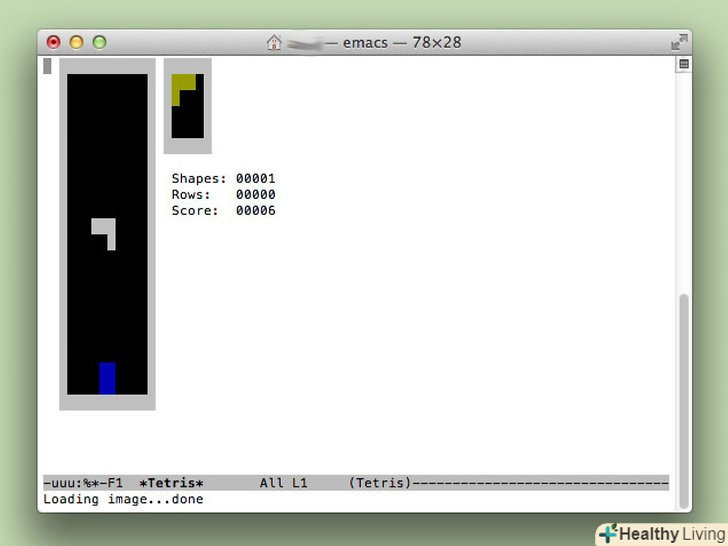Image resolution: width=728 pixels, height=546 pixels.
Task: Click the yellow minimize window button
Action: click(77, 42)
